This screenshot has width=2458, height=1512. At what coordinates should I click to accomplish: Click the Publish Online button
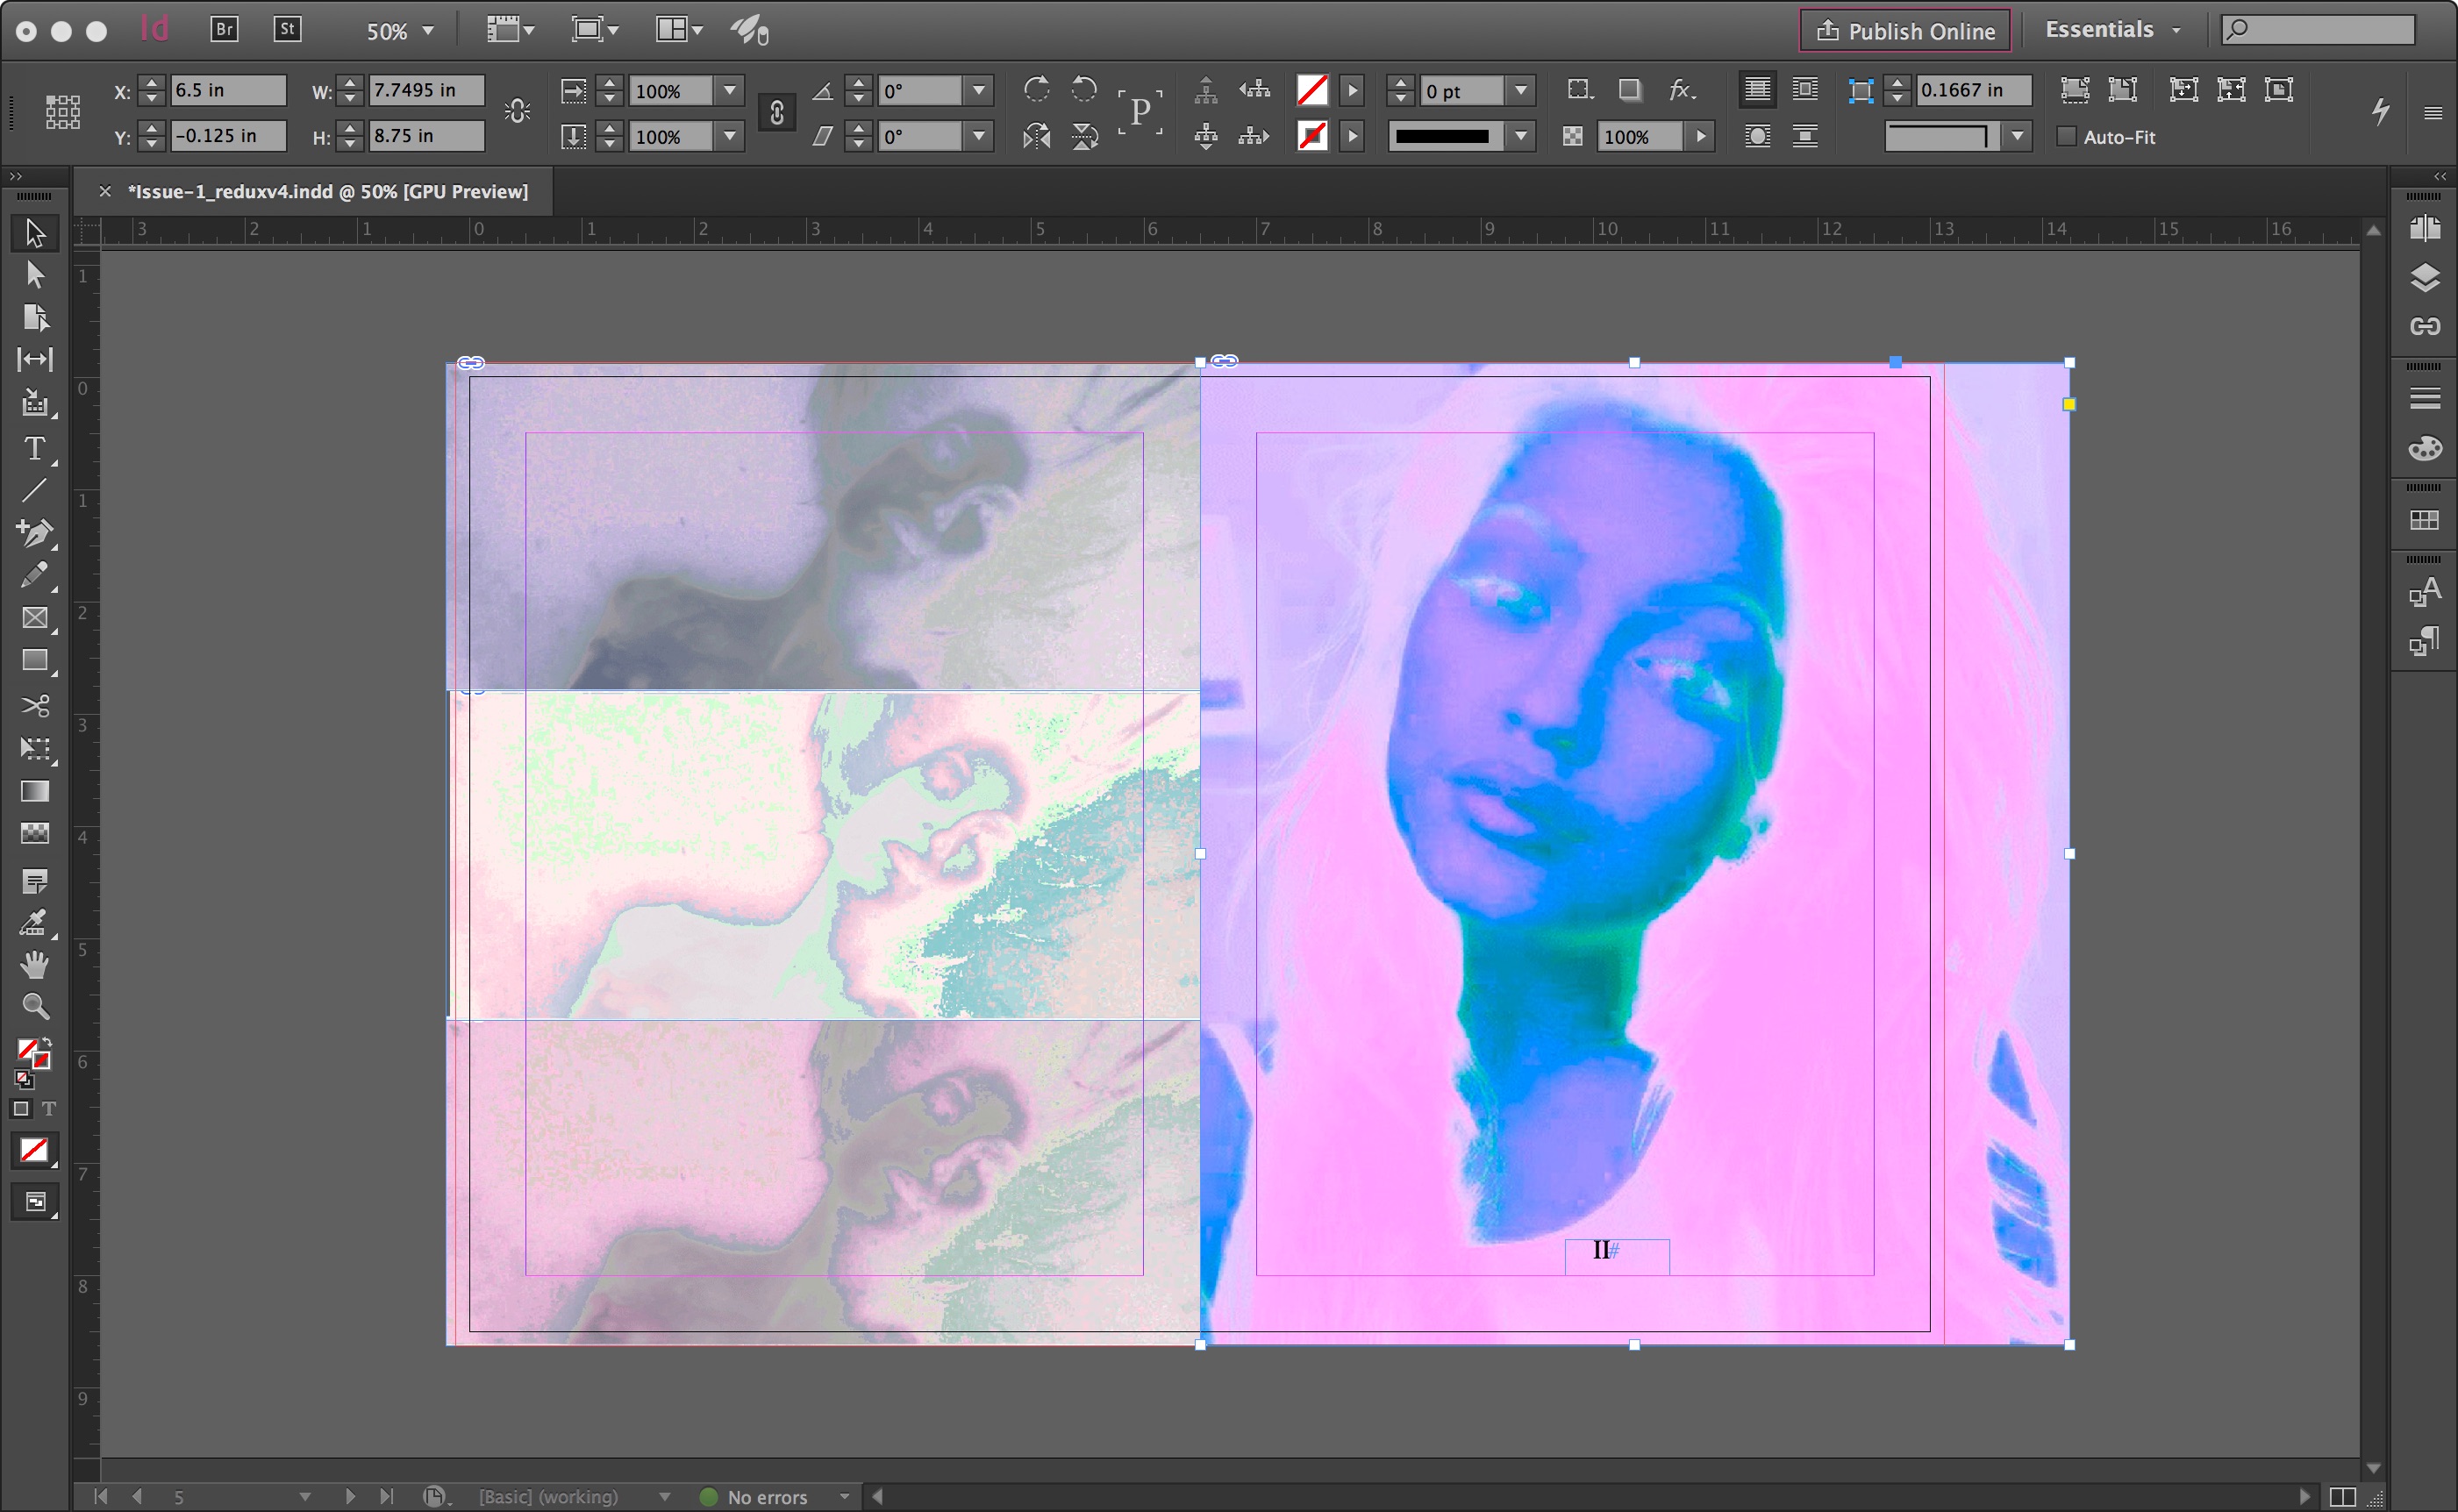(1905, 31)
